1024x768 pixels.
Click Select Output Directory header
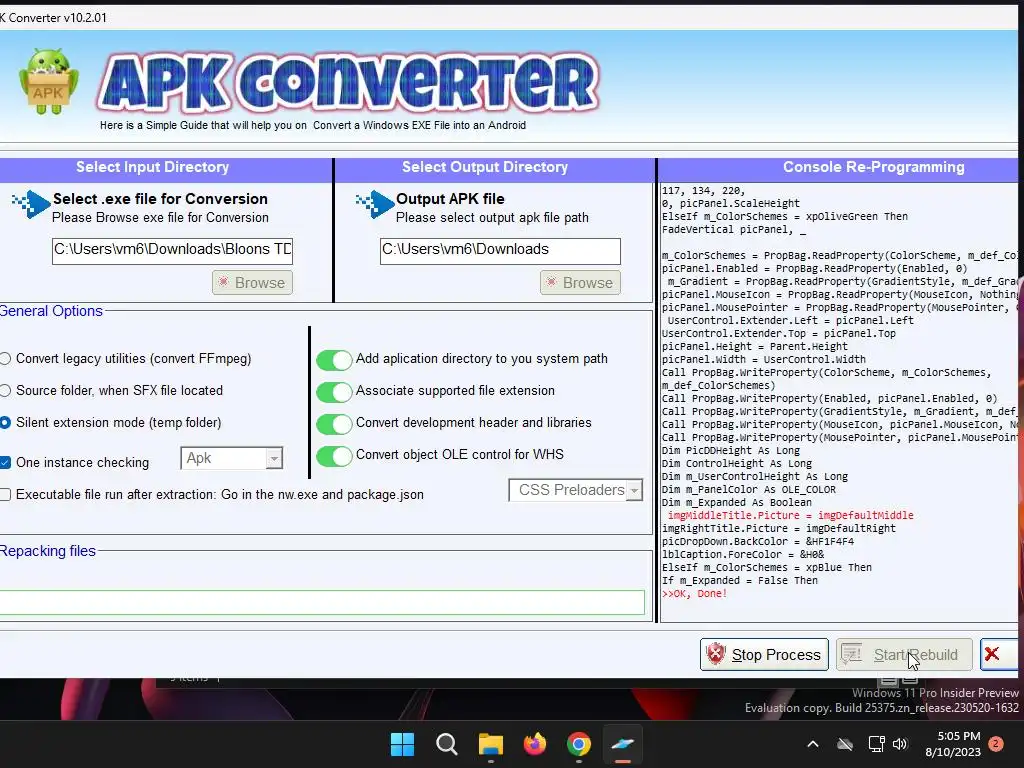pyautogui.click(x=485, y=167)
